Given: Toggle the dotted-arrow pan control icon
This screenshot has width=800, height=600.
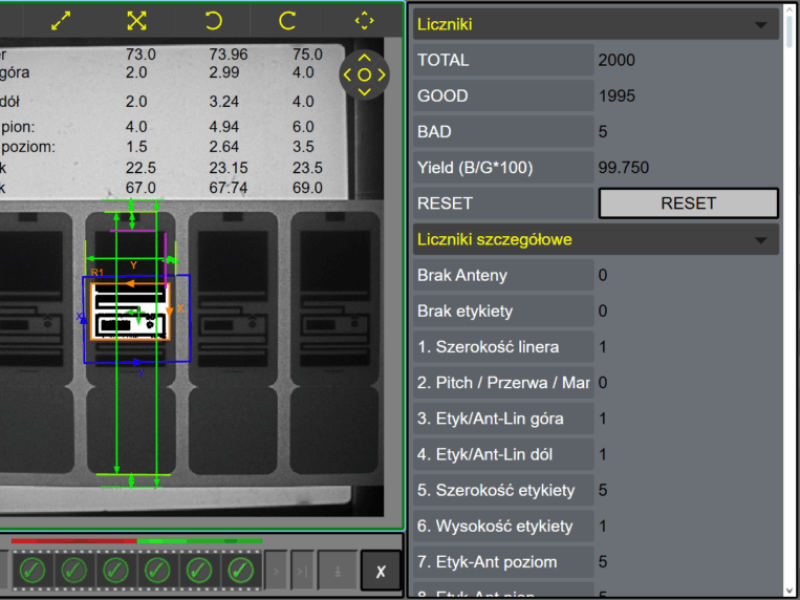Looking at the screenshot, I should pyautogui.click(x=364, y=20).
